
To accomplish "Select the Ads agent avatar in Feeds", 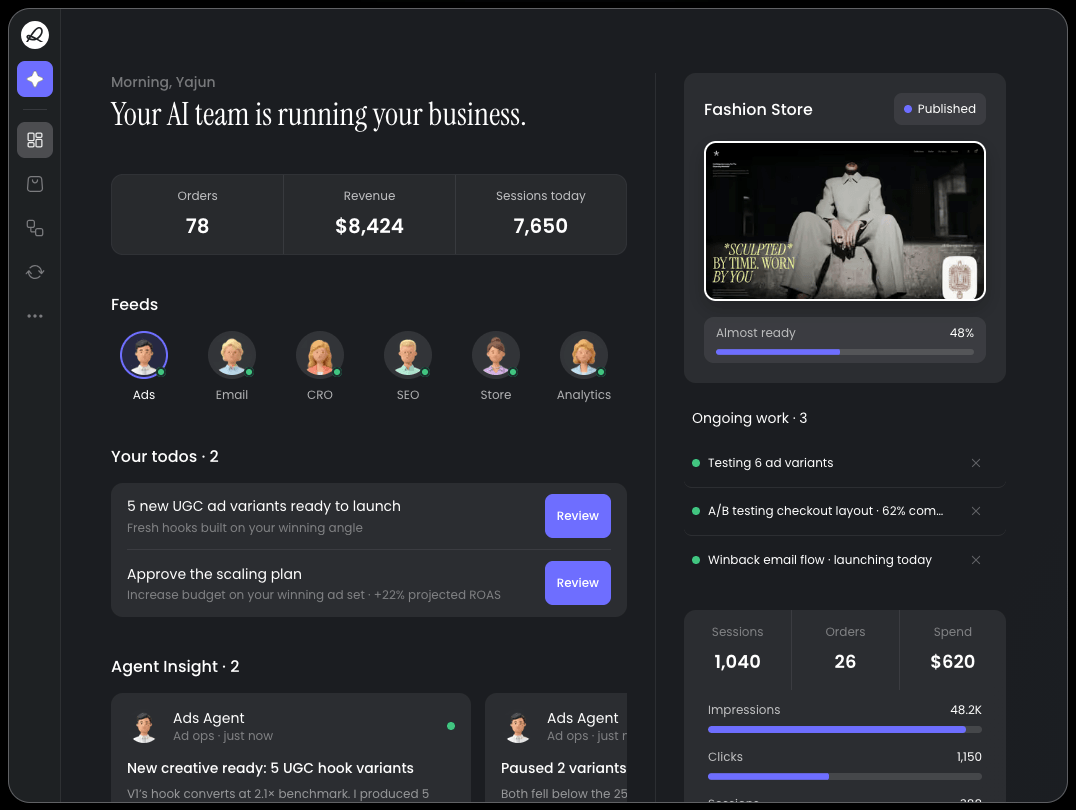I will (144, 355).
